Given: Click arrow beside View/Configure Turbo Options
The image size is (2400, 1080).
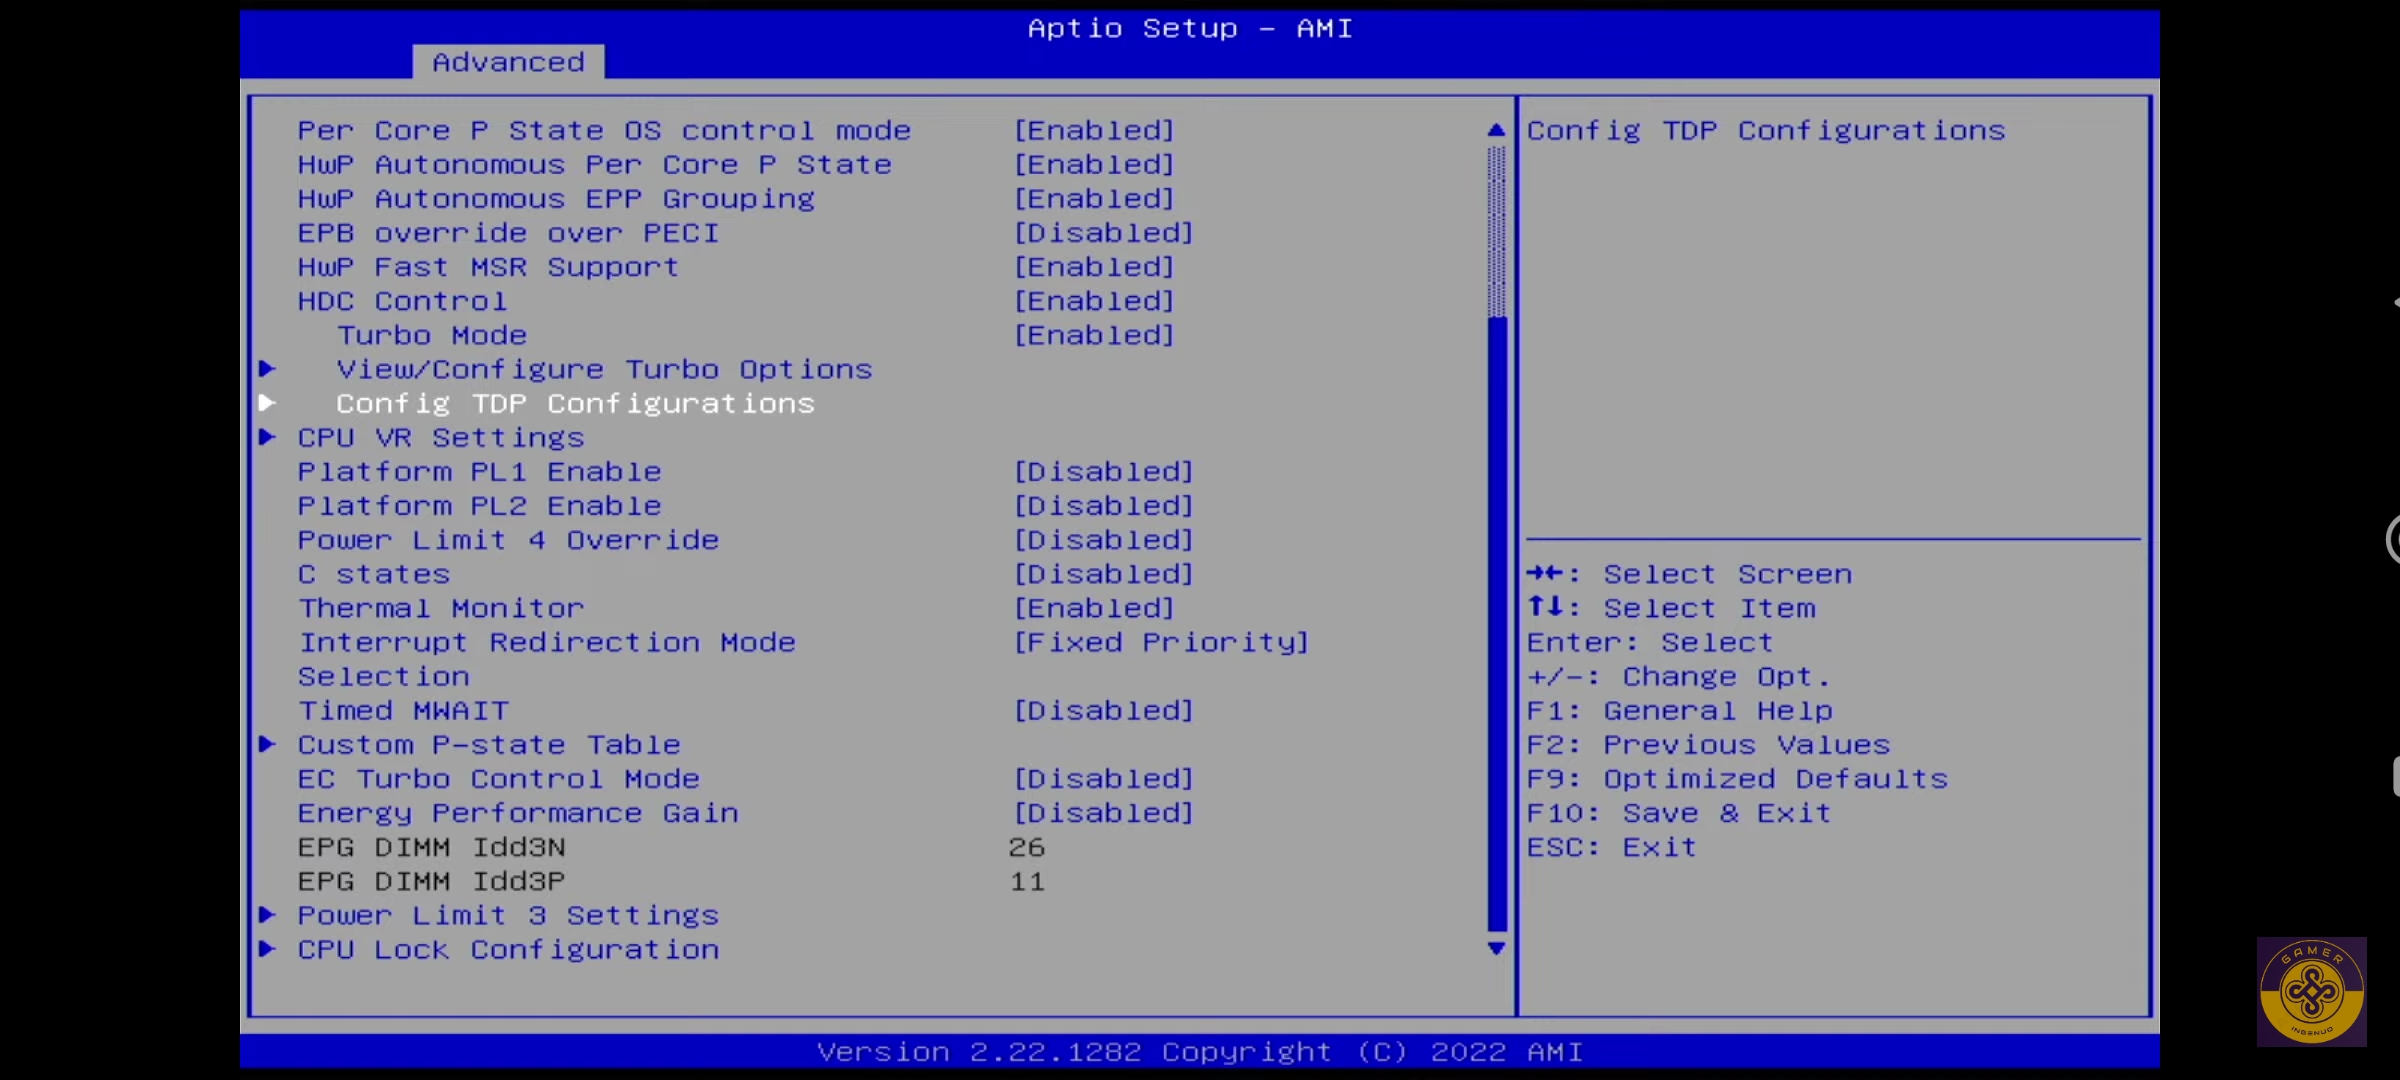Looking at the screenshot, I should click(x=267, y=369).
